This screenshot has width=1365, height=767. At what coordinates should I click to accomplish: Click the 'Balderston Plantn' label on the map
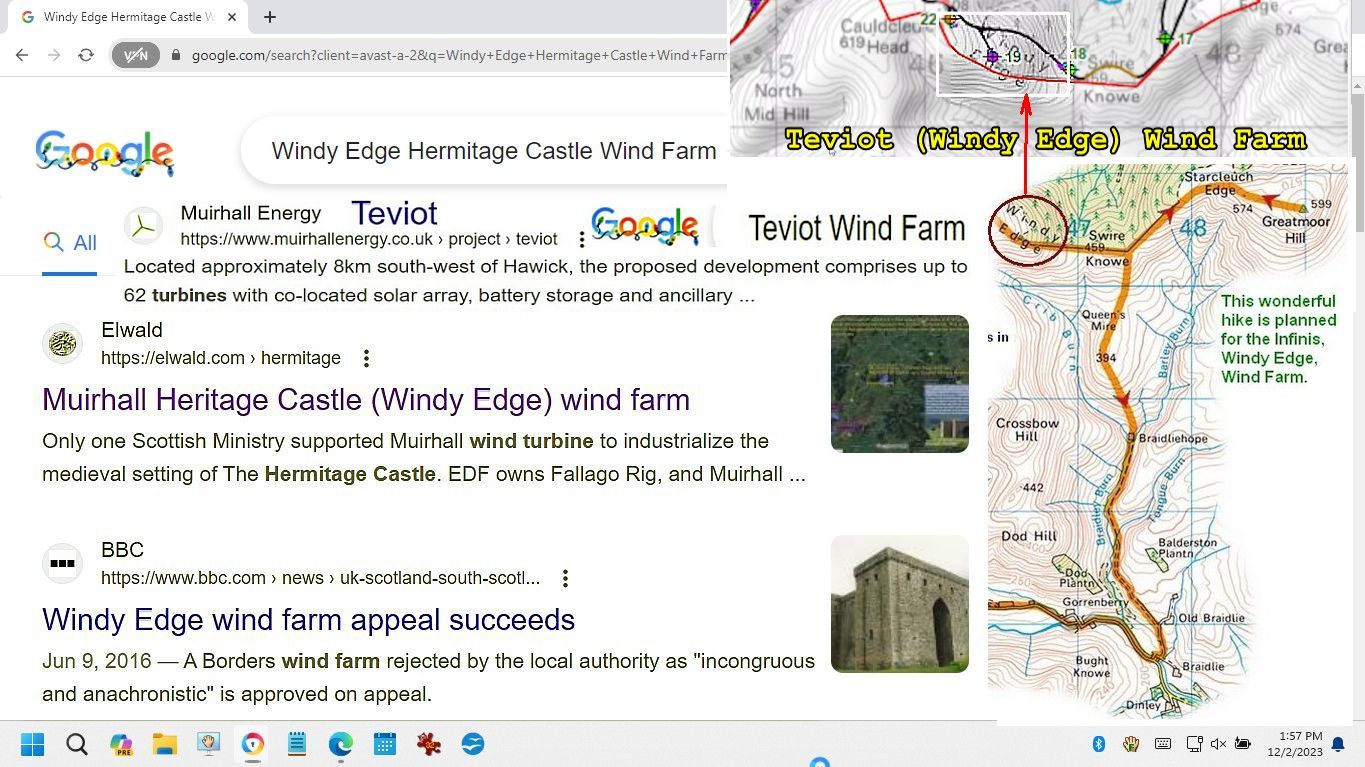point(1187,548)
